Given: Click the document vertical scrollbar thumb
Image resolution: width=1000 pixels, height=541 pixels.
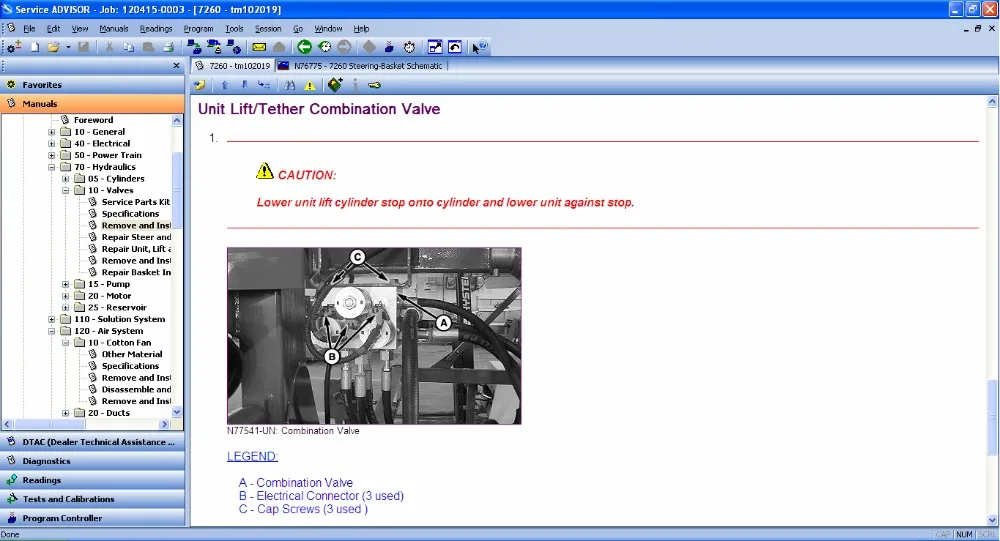Looking at the screenshot, I should (992, 417).
